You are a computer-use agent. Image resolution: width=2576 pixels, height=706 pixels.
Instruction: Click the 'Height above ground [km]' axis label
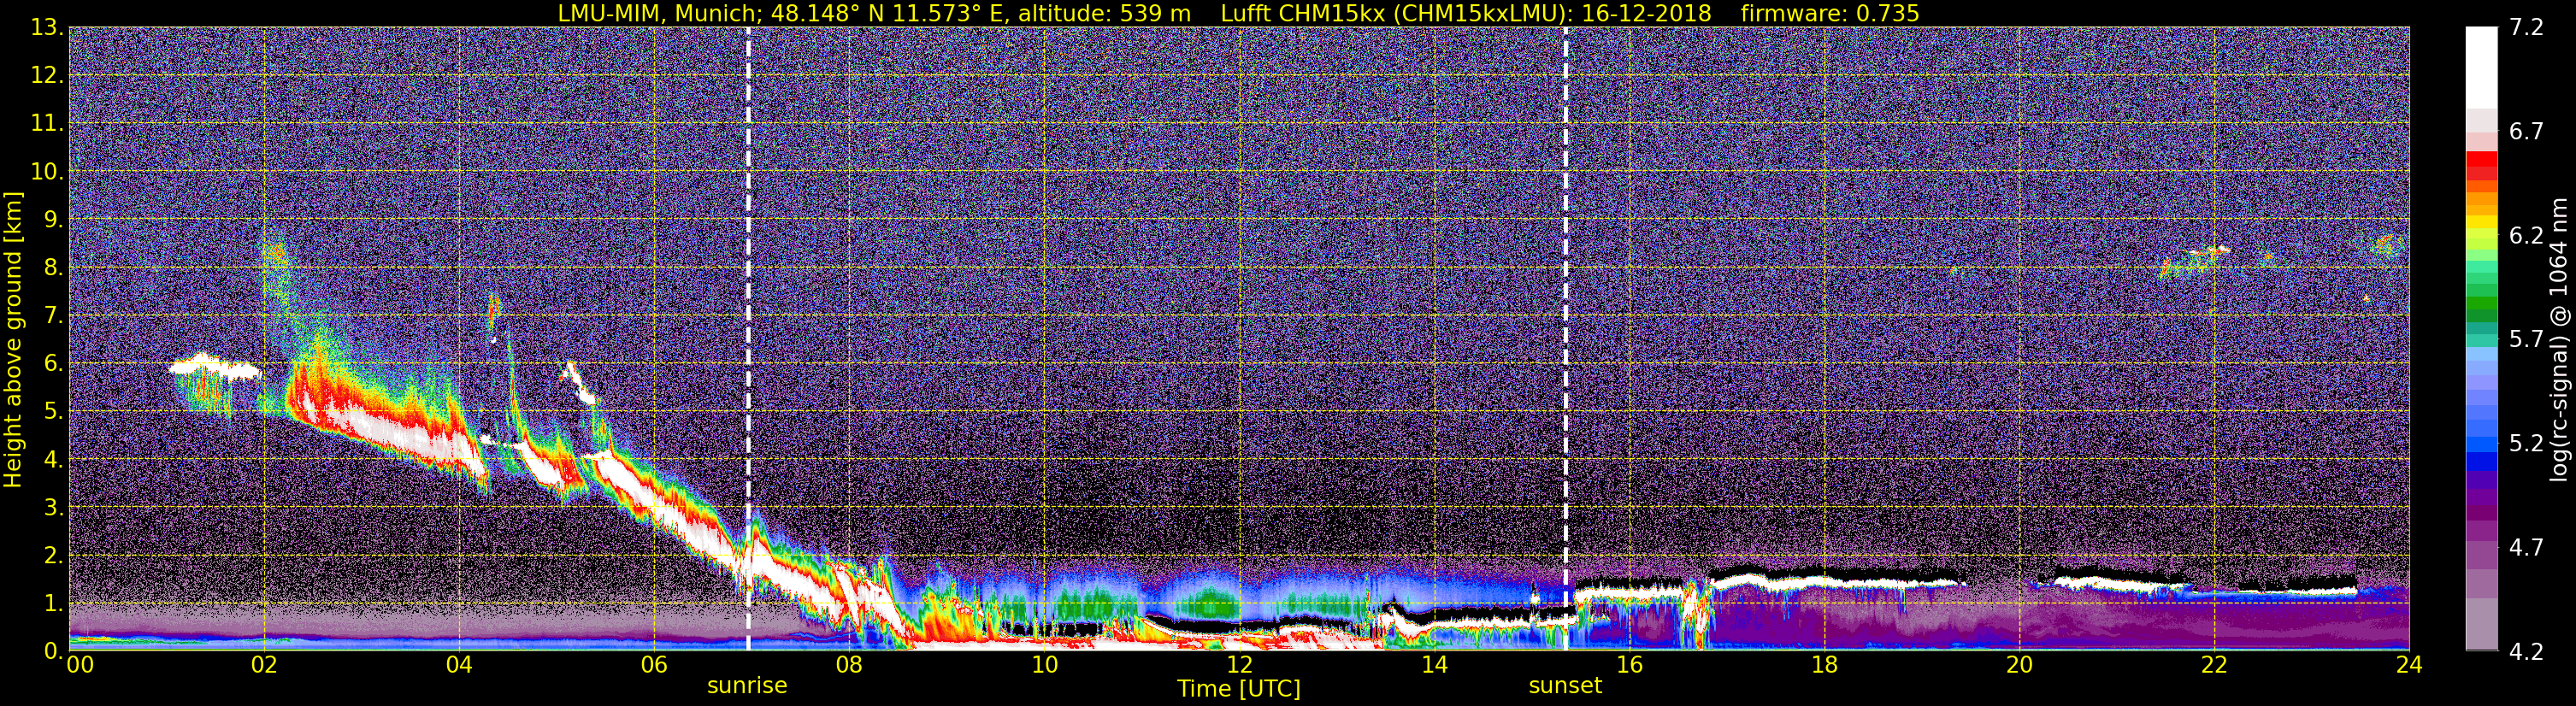pos(13,339)
